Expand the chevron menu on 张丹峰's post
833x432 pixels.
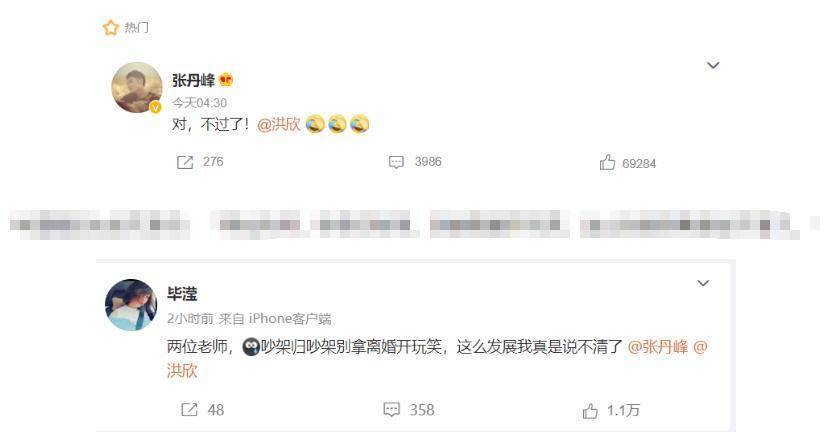(713, 65)
